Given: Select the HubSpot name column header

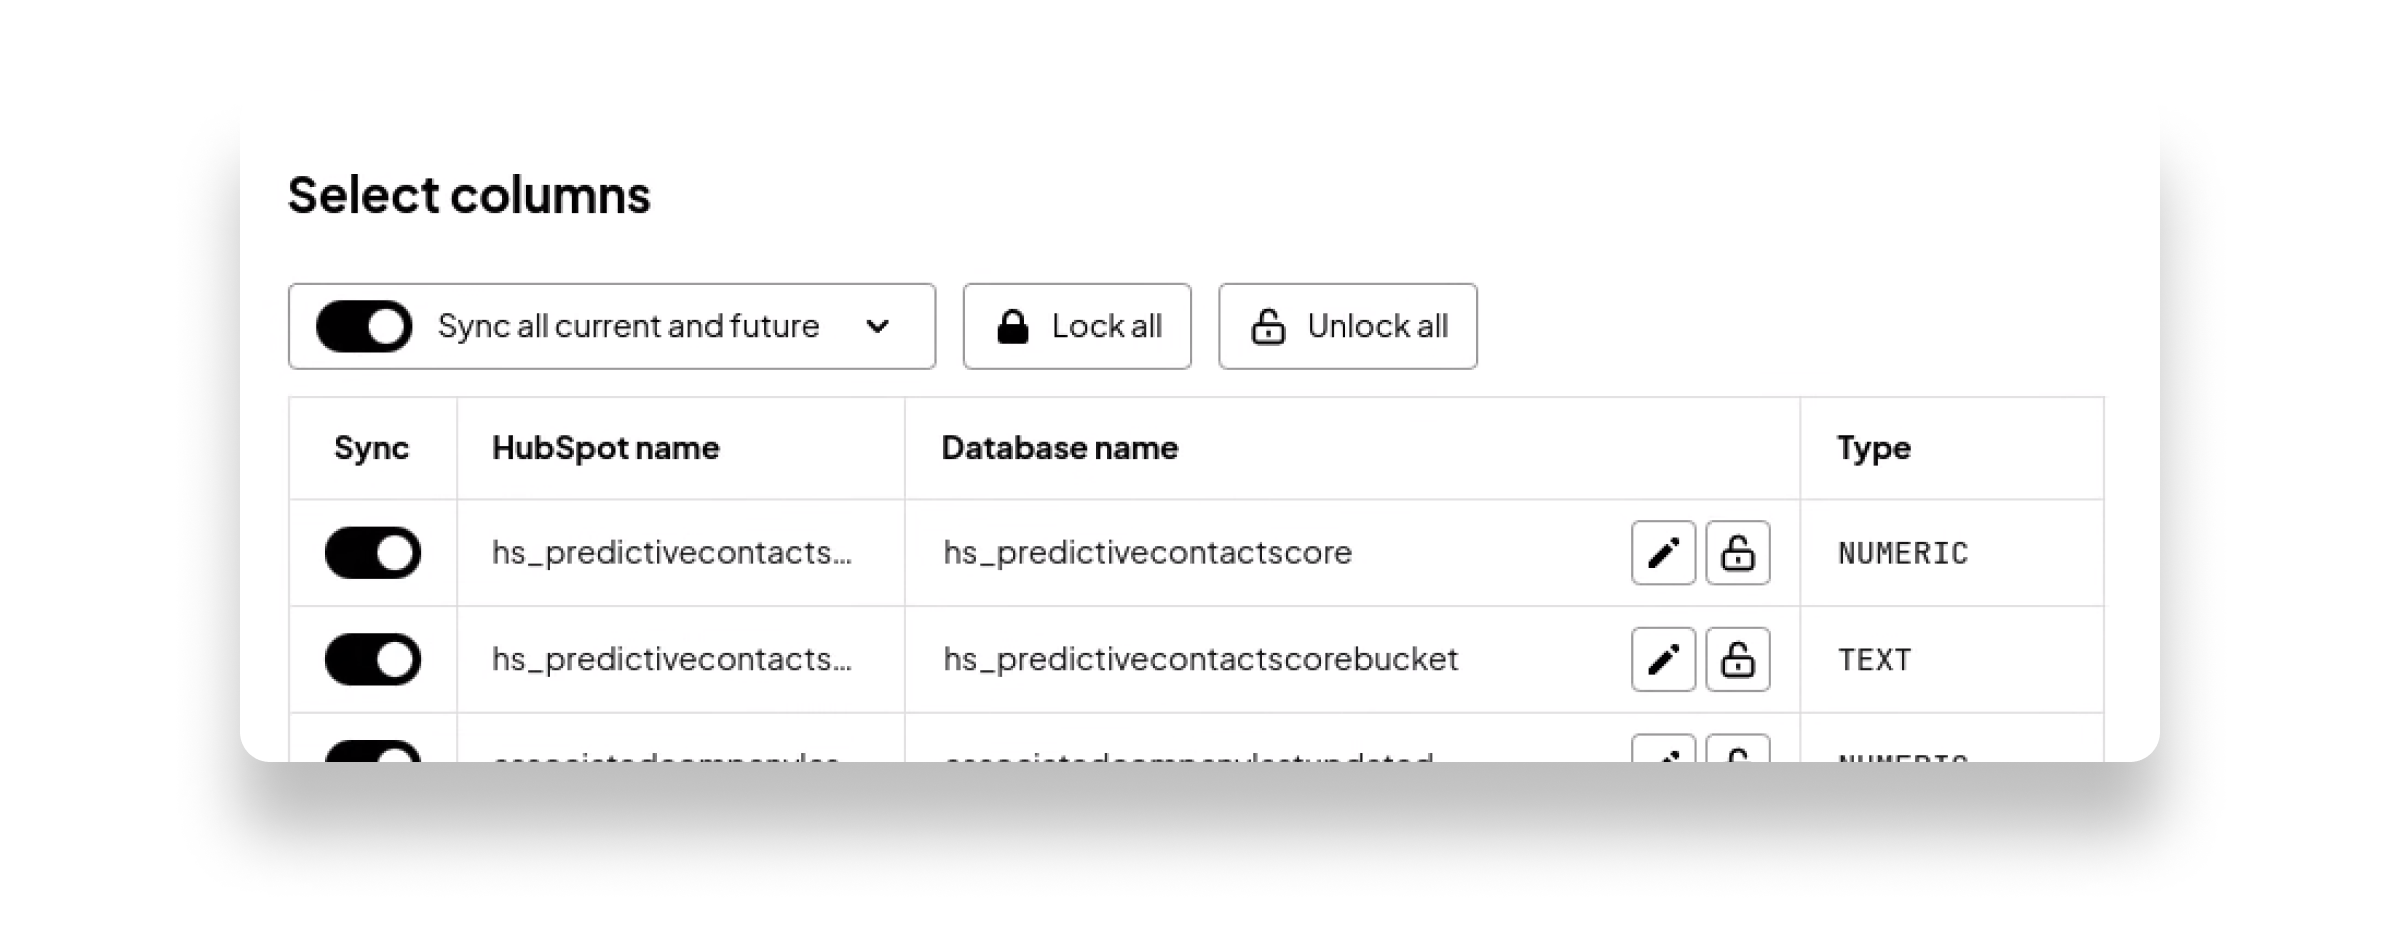Looking at the screenshot, I should click(x=607, y=448).
